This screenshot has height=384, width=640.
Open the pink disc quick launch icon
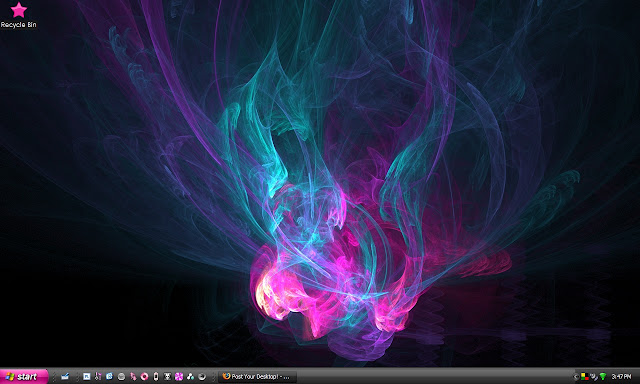tap(144, 376)
